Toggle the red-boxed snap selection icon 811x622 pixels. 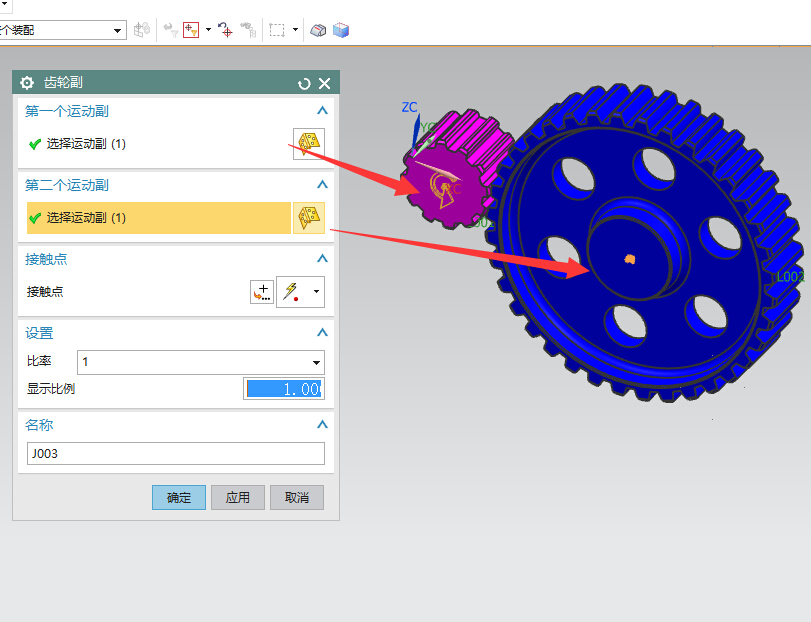click(x=191, y=30)
